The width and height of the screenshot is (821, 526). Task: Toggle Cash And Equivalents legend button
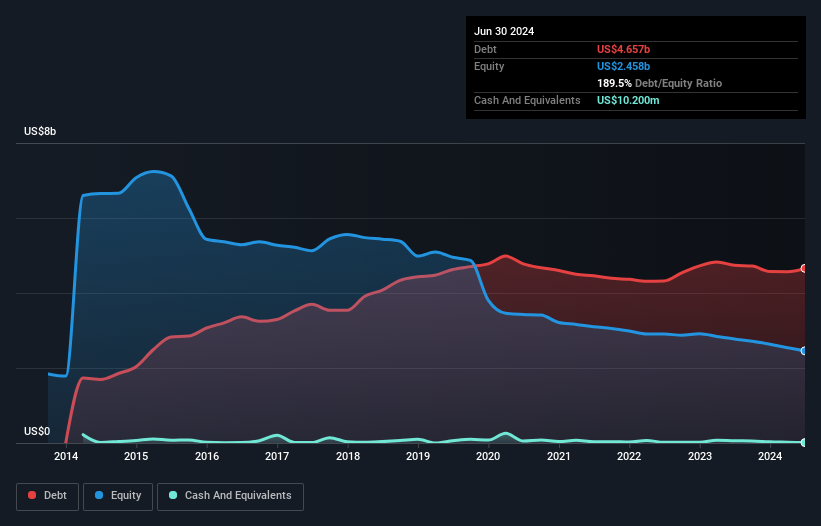click(x=230, y=496)
